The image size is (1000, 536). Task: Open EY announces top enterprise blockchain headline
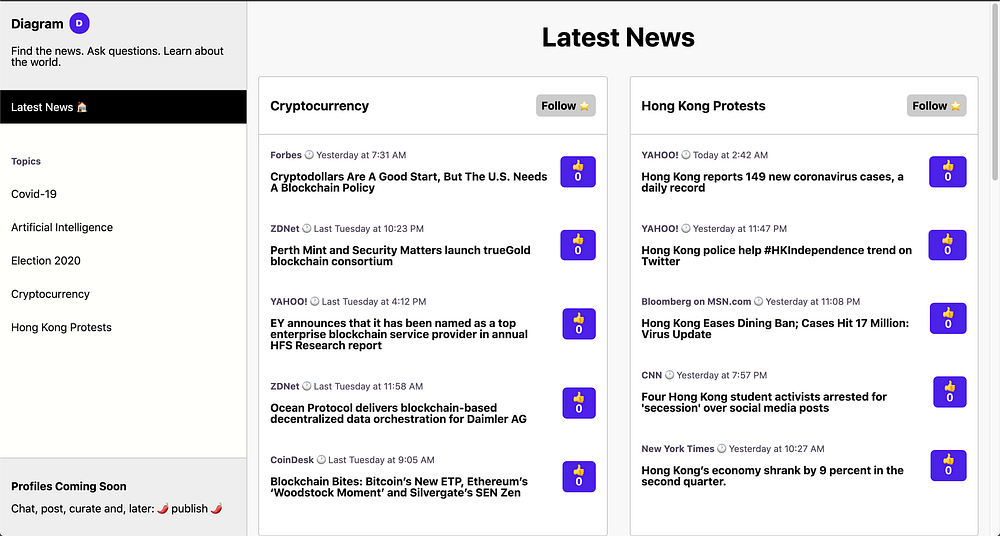tap(399, 334)
